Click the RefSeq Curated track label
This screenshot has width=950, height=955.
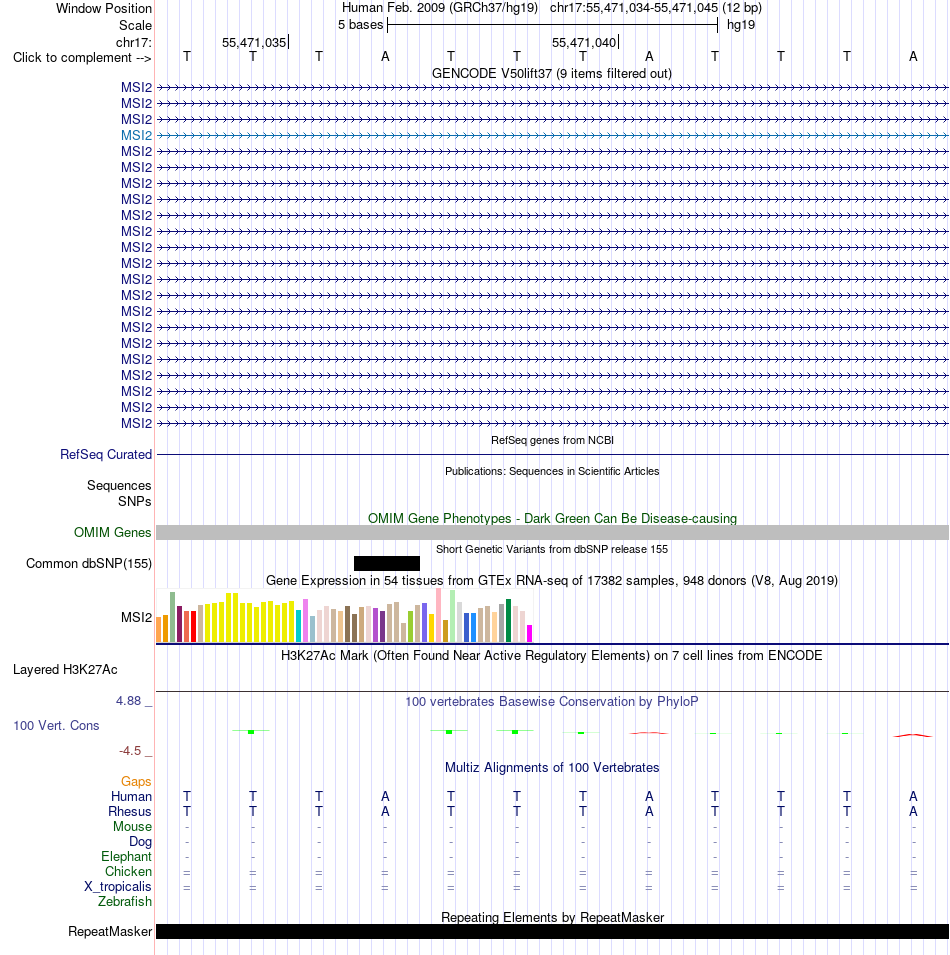pos(106,454)
